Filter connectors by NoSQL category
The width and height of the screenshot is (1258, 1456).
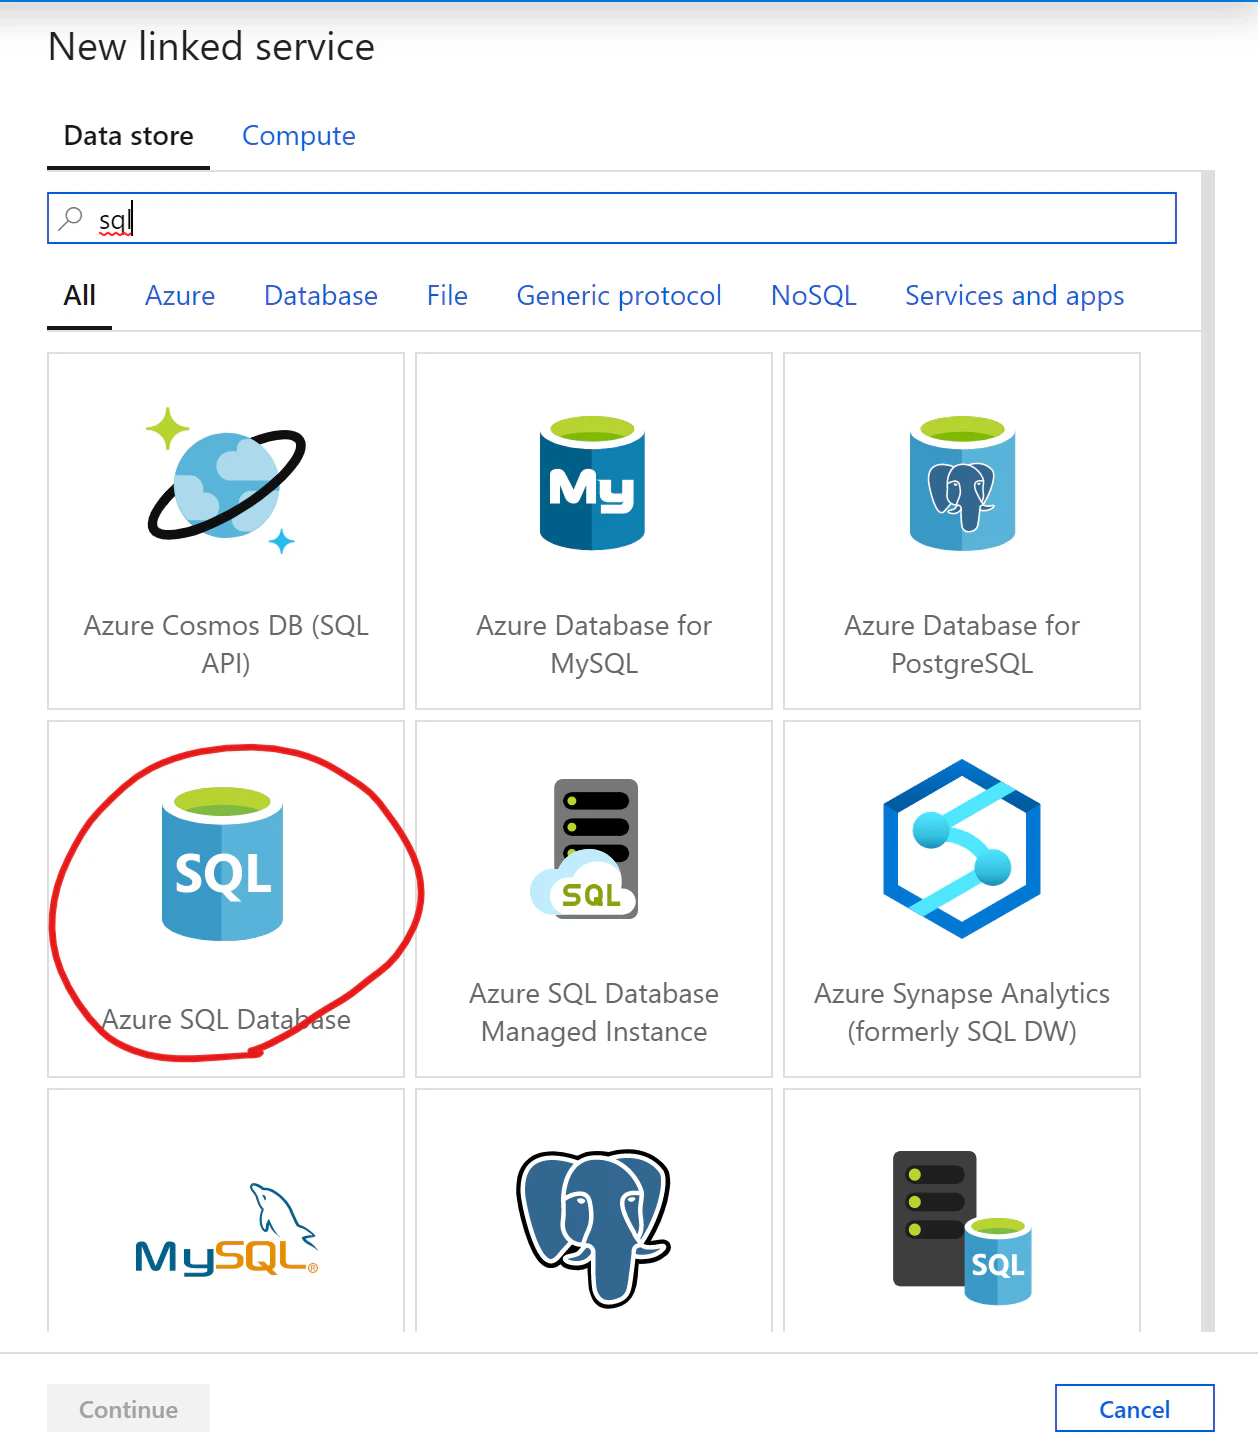click(x=814, y=296)
